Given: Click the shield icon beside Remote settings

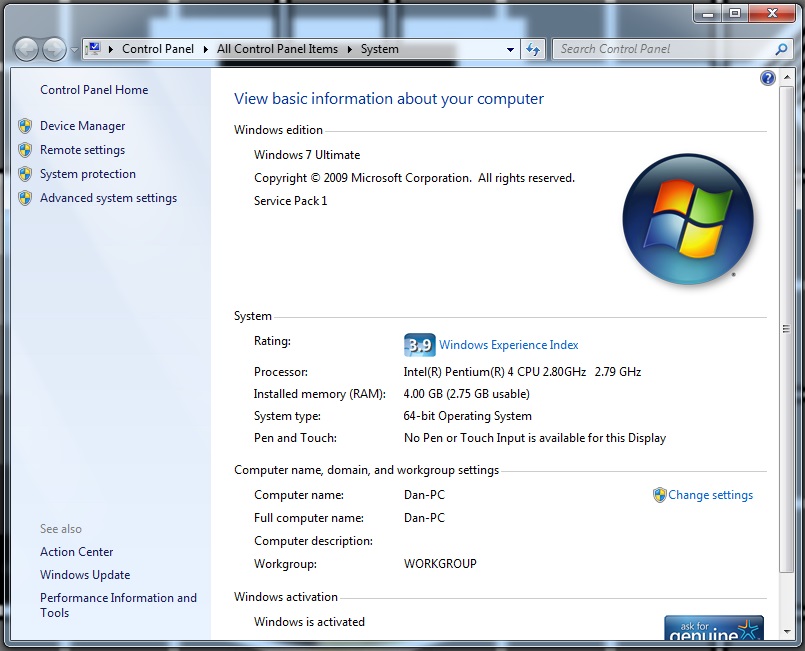Looking at the screenshot, I should pyautogui.click(x=25, y=150).
